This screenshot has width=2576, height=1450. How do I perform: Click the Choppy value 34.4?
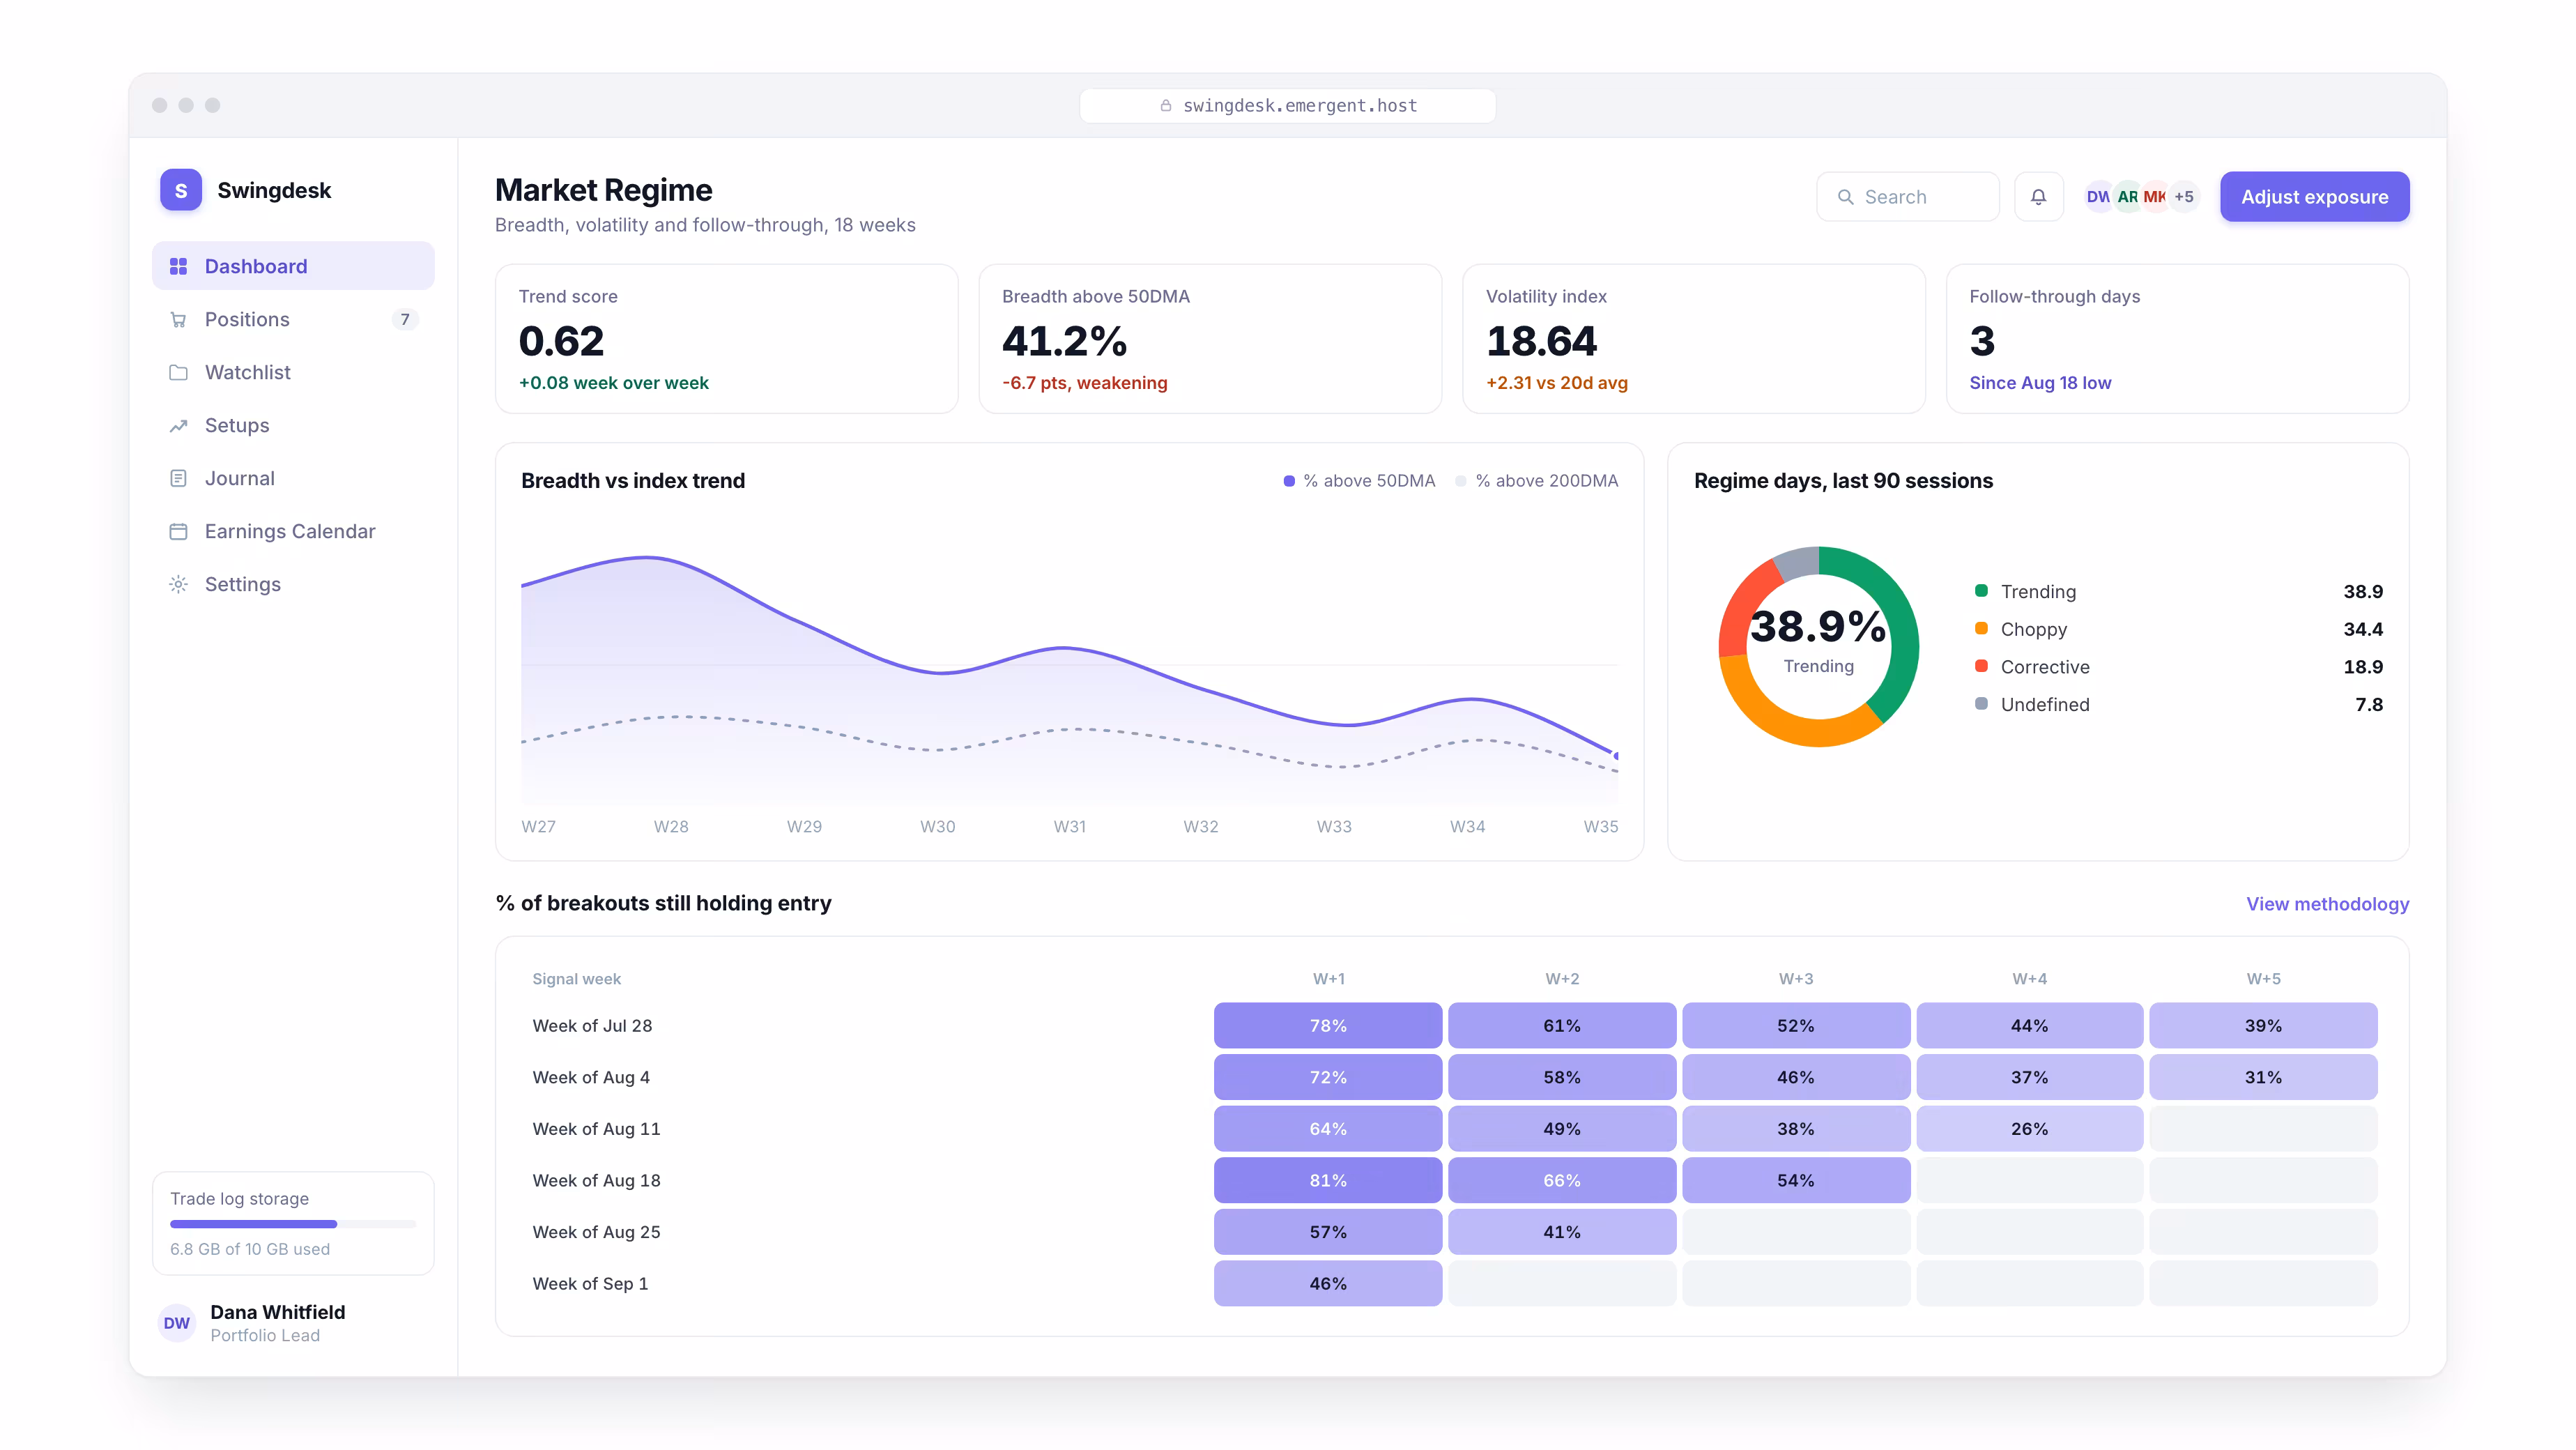2362,629
